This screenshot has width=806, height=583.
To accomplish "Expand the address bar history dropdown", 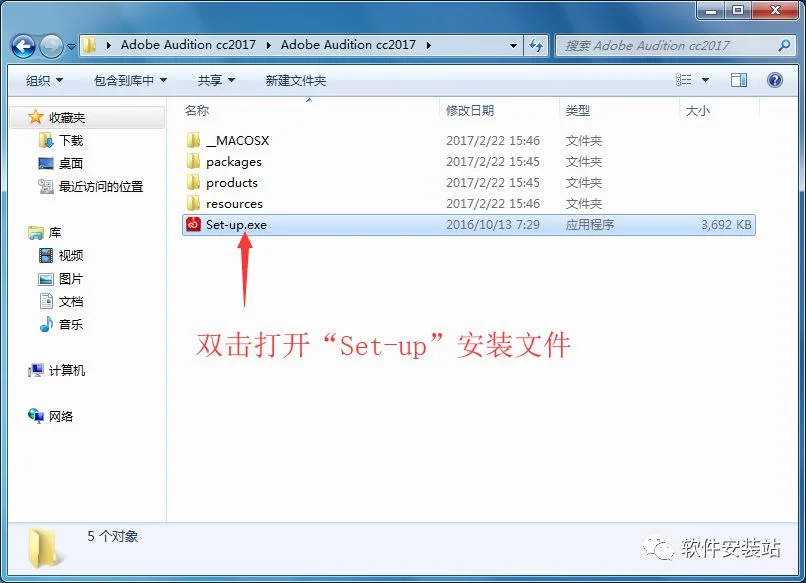I will click(x=513, y=45).
